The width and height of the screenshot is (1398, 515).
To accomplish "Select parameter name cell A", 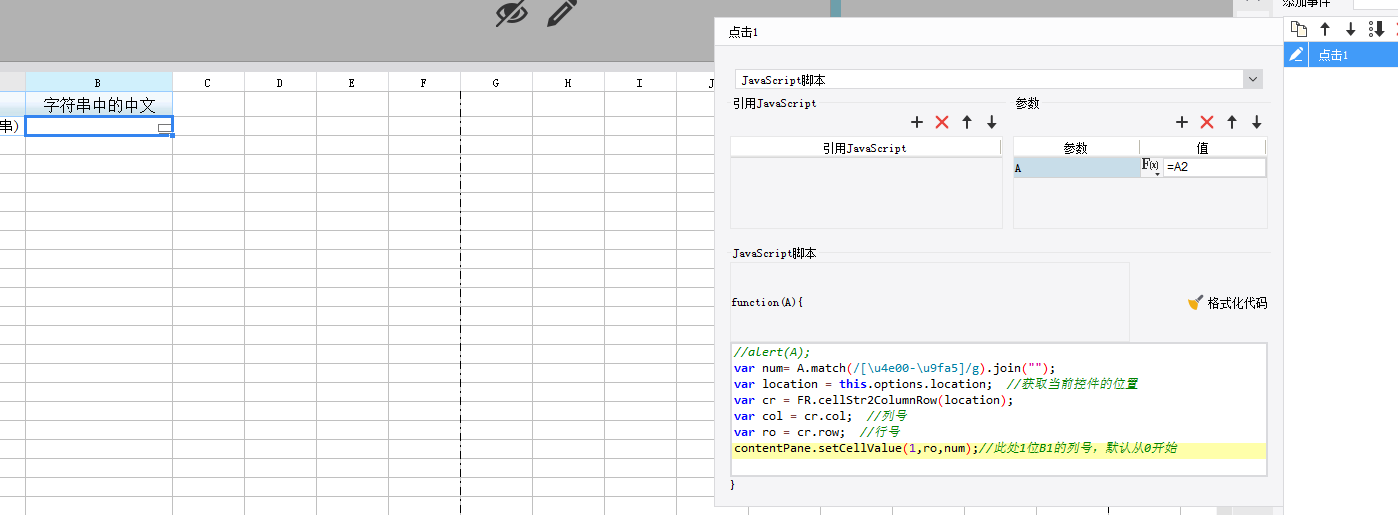I will point(1076,168).
